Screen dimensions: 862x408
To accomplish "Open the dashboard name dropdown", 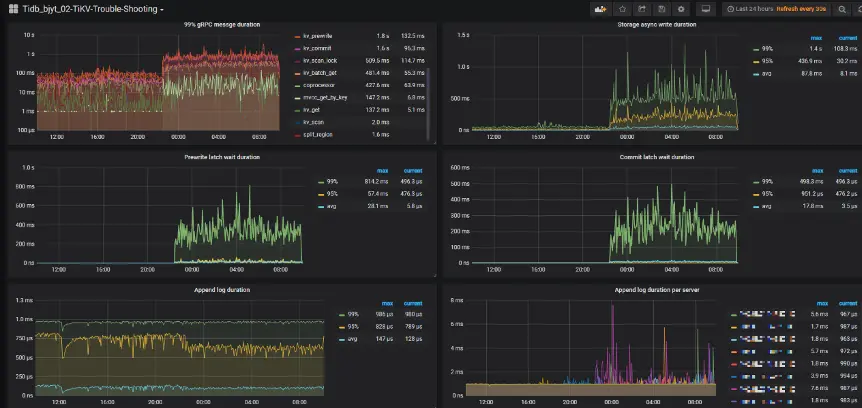I will tap(92, 9).
